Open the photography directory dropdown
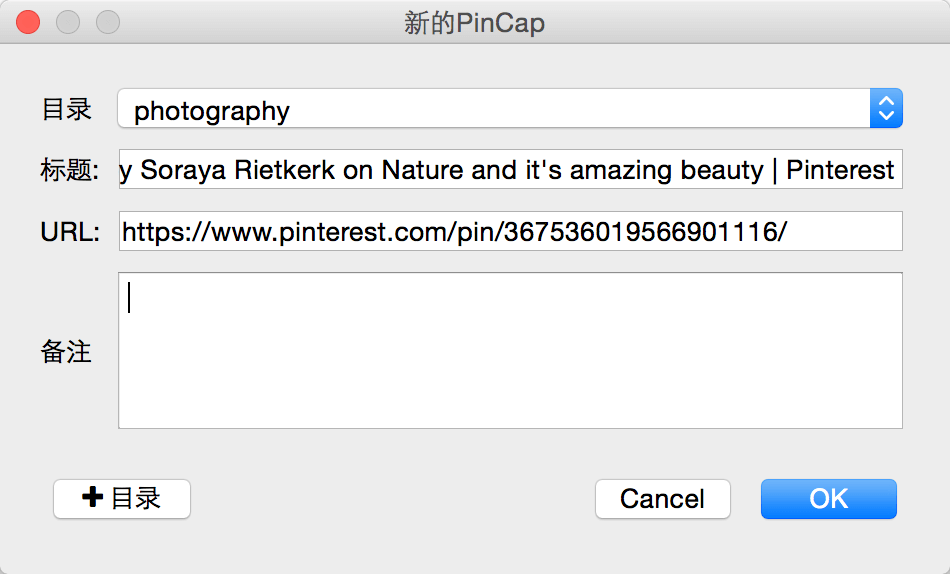This screenshot has width=950, height=574. 510,108
